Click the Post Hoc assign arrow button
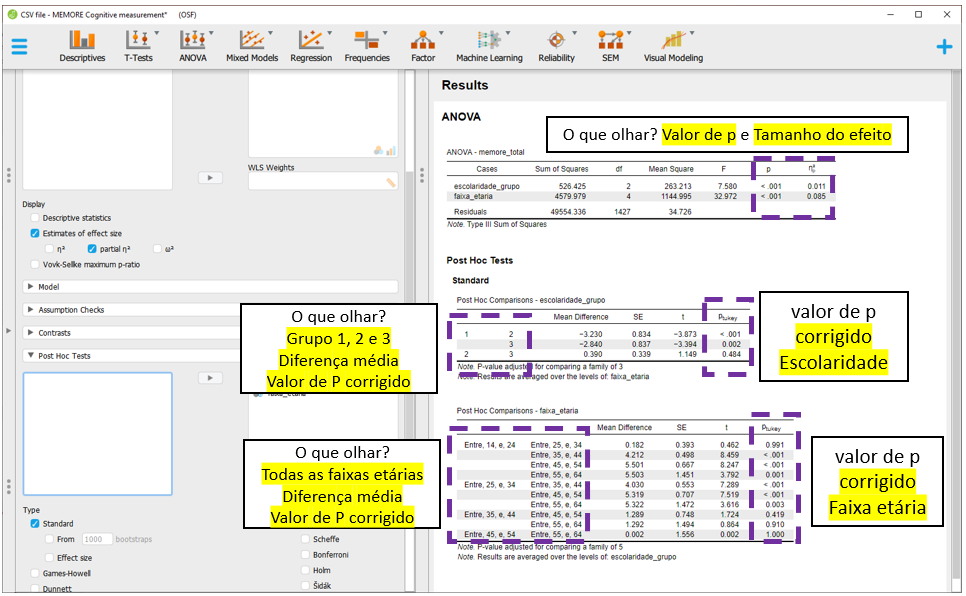Screen dimensions: 966x596 pos(209,378)
